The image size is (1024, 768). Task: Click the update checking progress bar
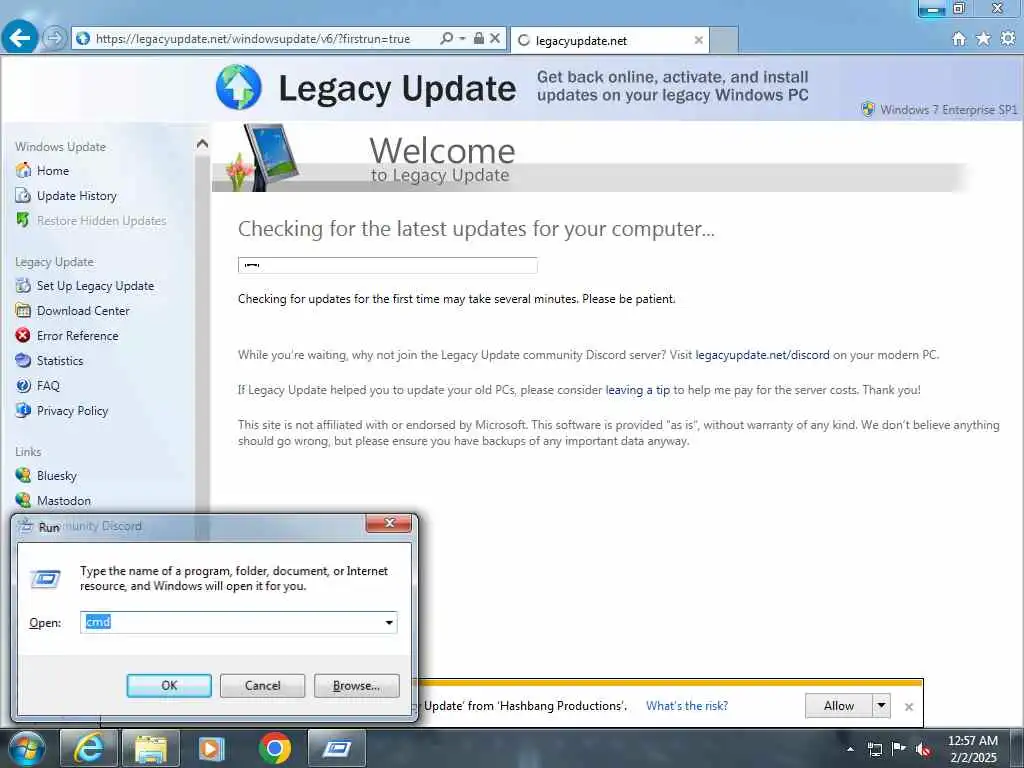click(387, 265)
